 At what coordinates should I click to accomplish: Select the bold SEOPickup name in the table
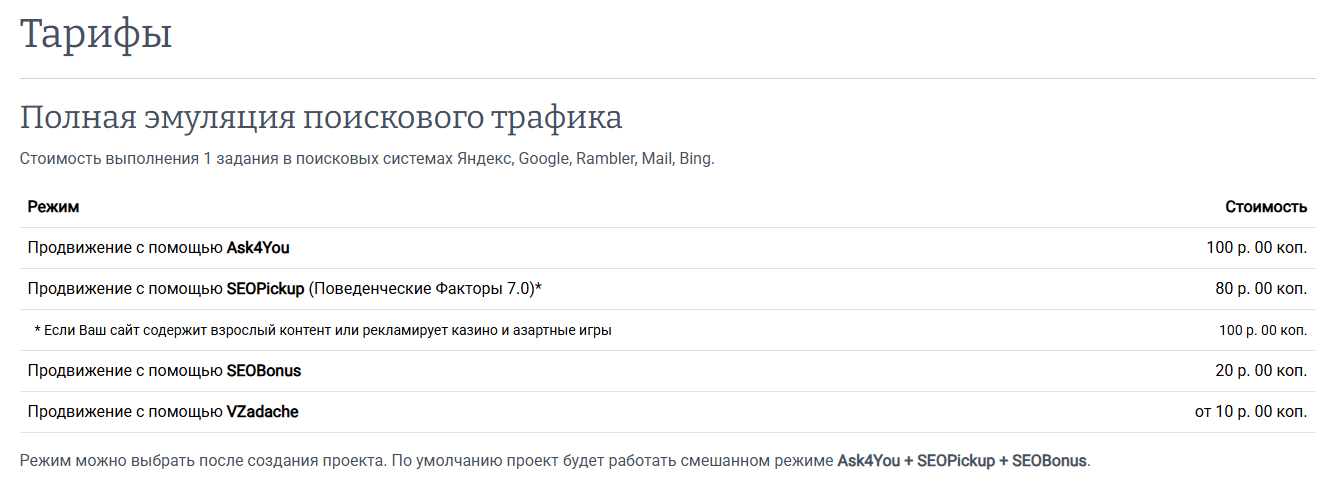[265, 289]
